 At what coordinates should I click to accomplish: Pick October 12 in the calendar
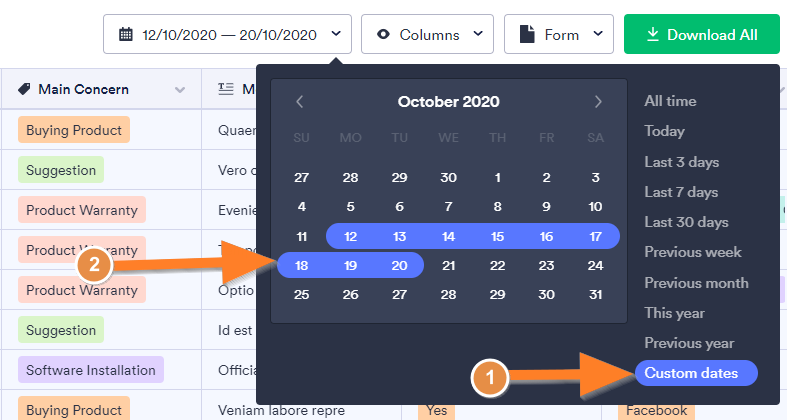350,237
